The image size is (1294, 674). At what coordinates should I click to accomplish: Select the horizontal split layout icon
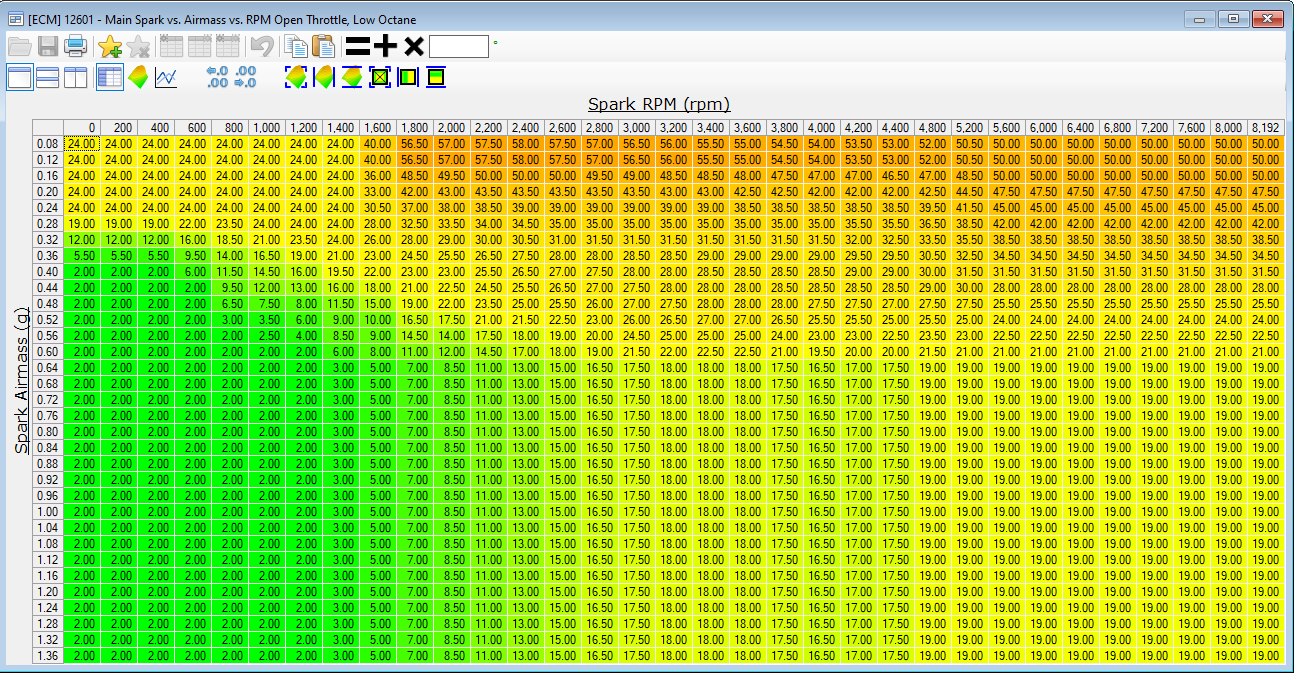coord(47,77)
